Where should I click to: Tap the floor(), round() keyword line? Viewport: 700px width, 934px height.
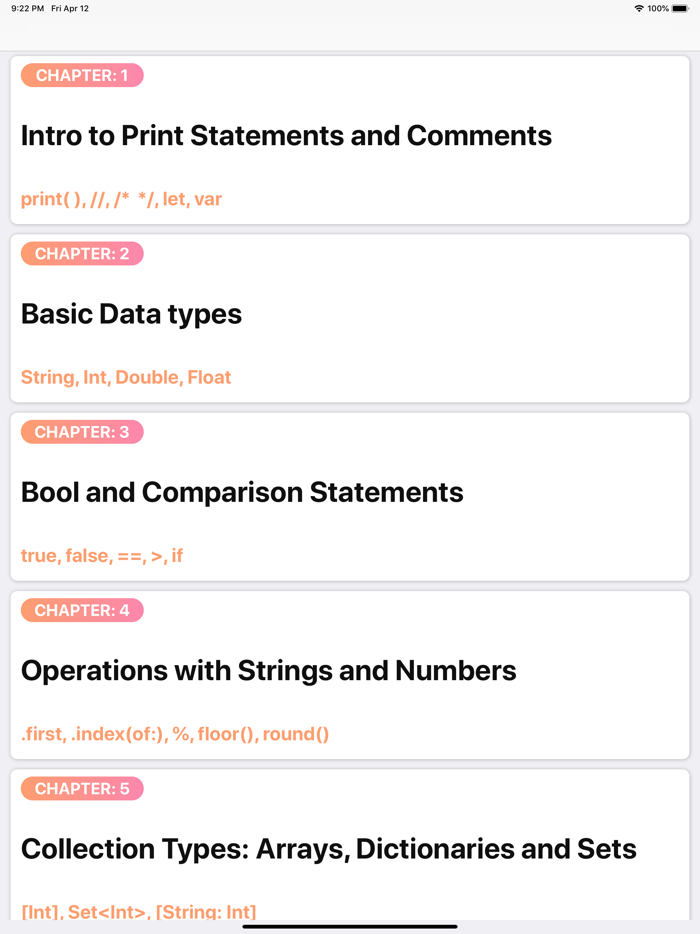click(x=268, y=733)
